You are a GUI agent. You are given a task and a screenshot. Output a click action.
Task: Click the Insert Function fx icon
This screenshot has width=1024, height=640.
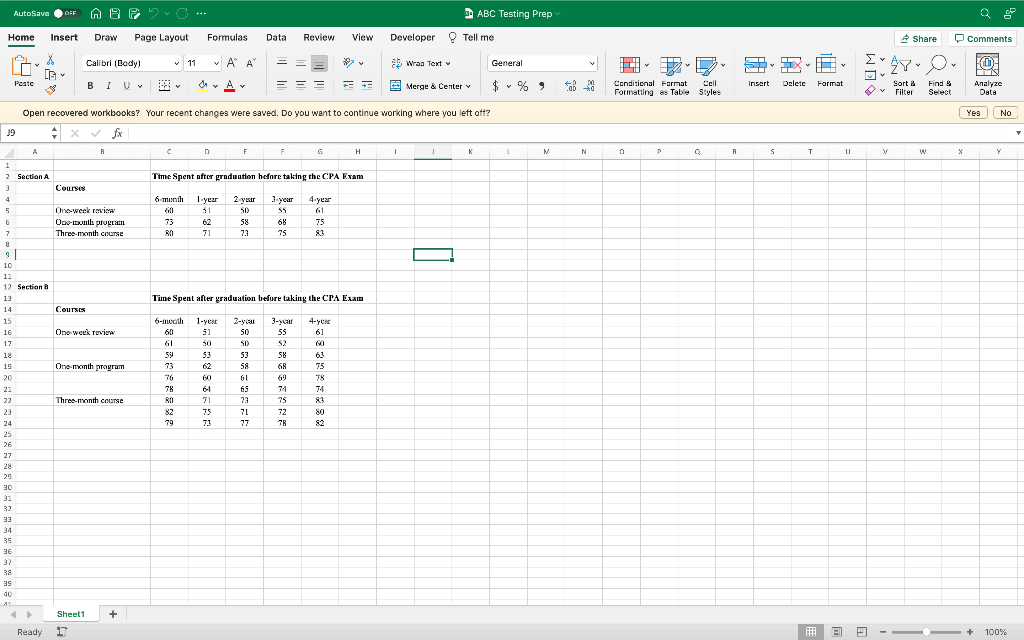point(117,133)
